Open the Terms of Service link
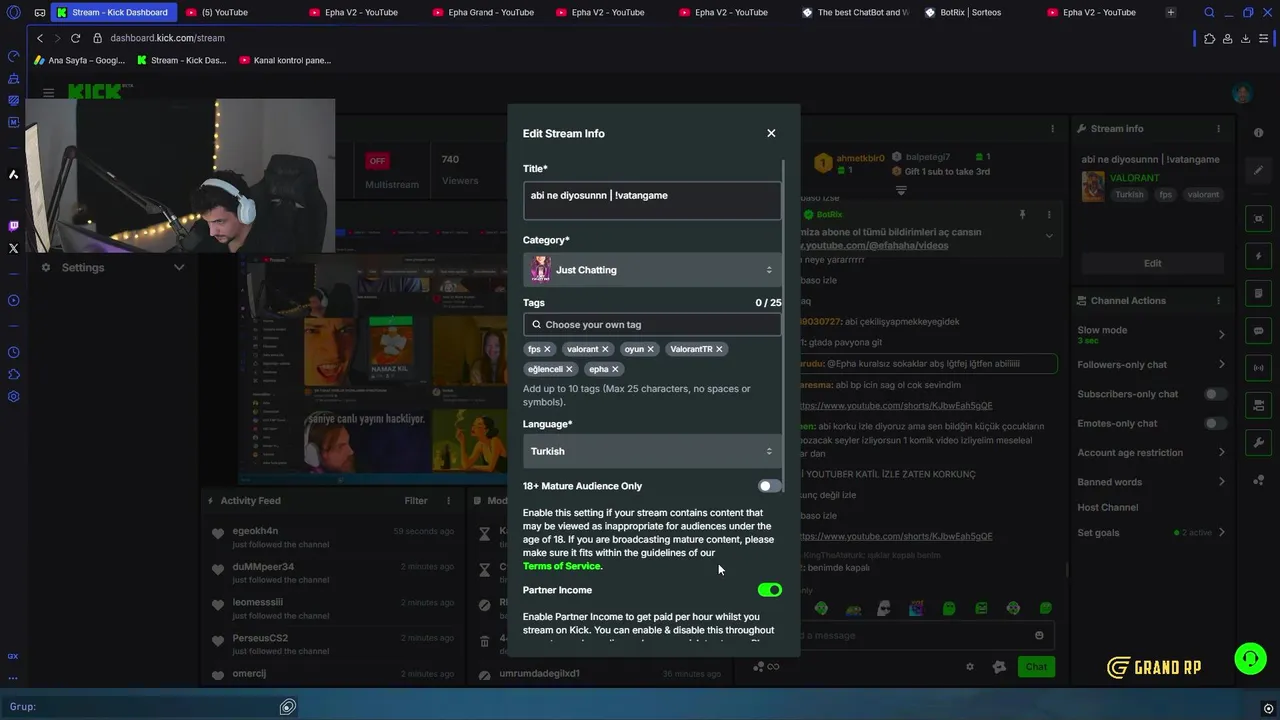1280x720 pixels. tap(562, 566)
